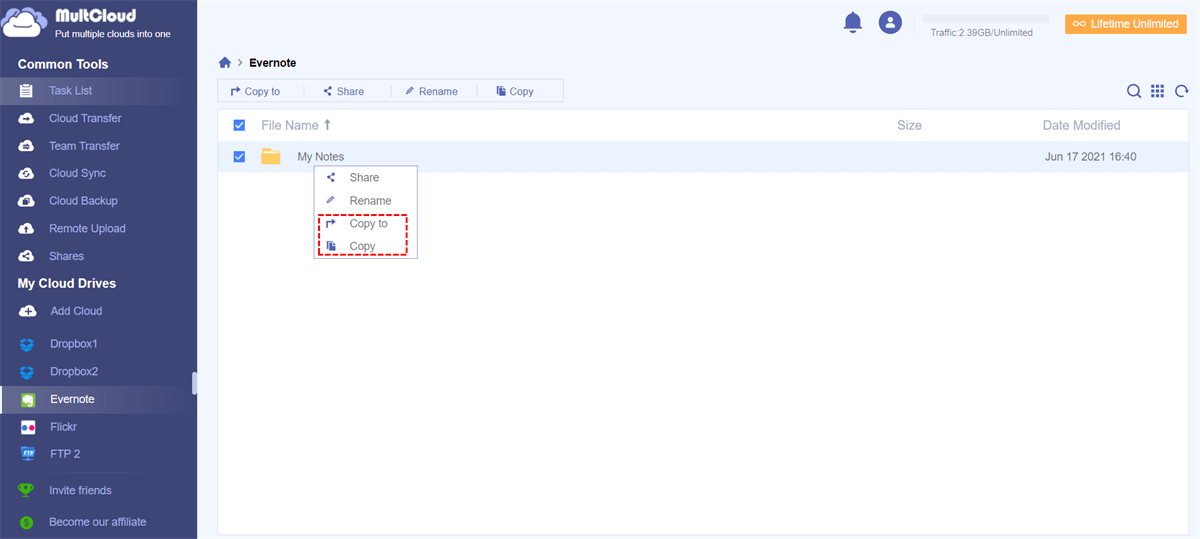Open the search magnifier icon
The width and height of the screenshot is (1200, 539).
click(1134, 91)
